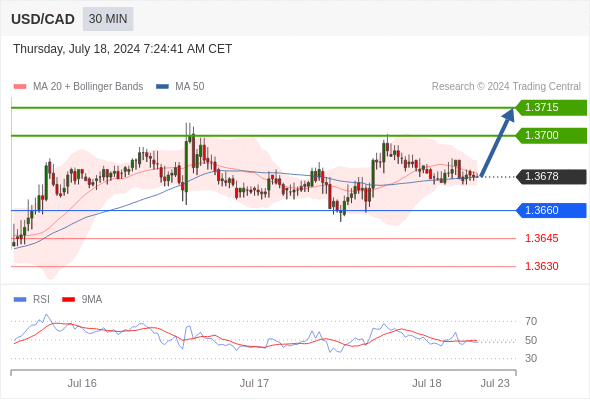Click the date text 'Thursday, July 18, 2024 7:24:41 AM CET'

click(x=122, y=49)
